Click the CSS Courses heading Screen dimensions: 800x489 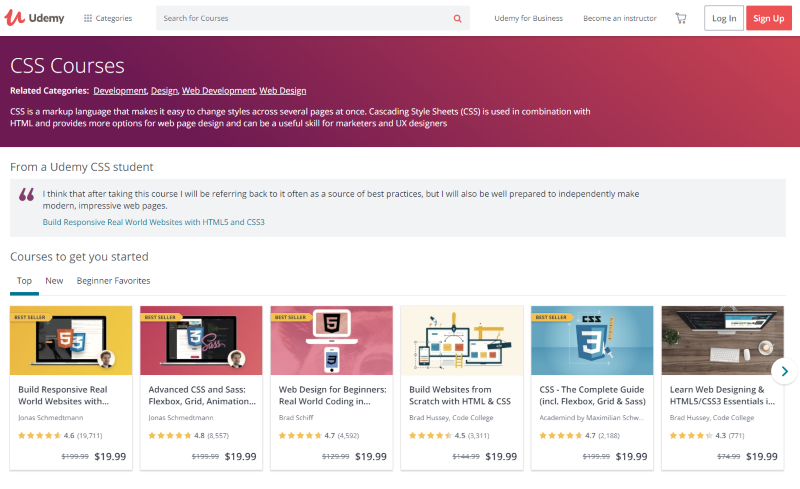67,66
